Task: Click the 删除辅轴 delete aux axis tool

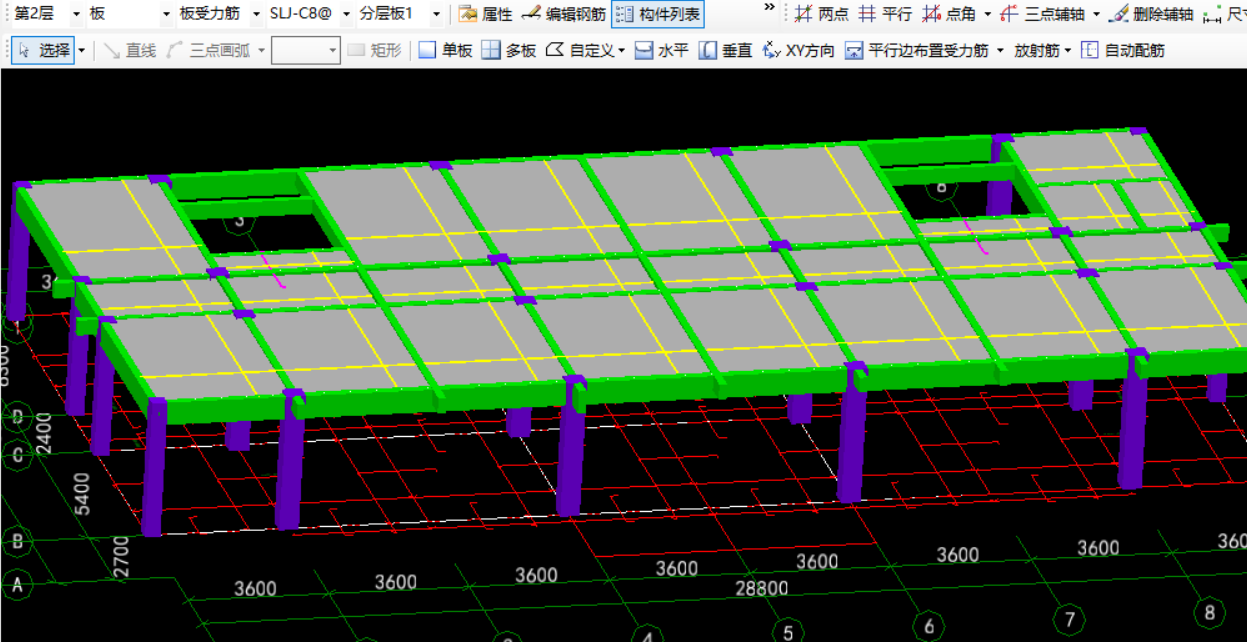Action: click(x=1151, y=14)
